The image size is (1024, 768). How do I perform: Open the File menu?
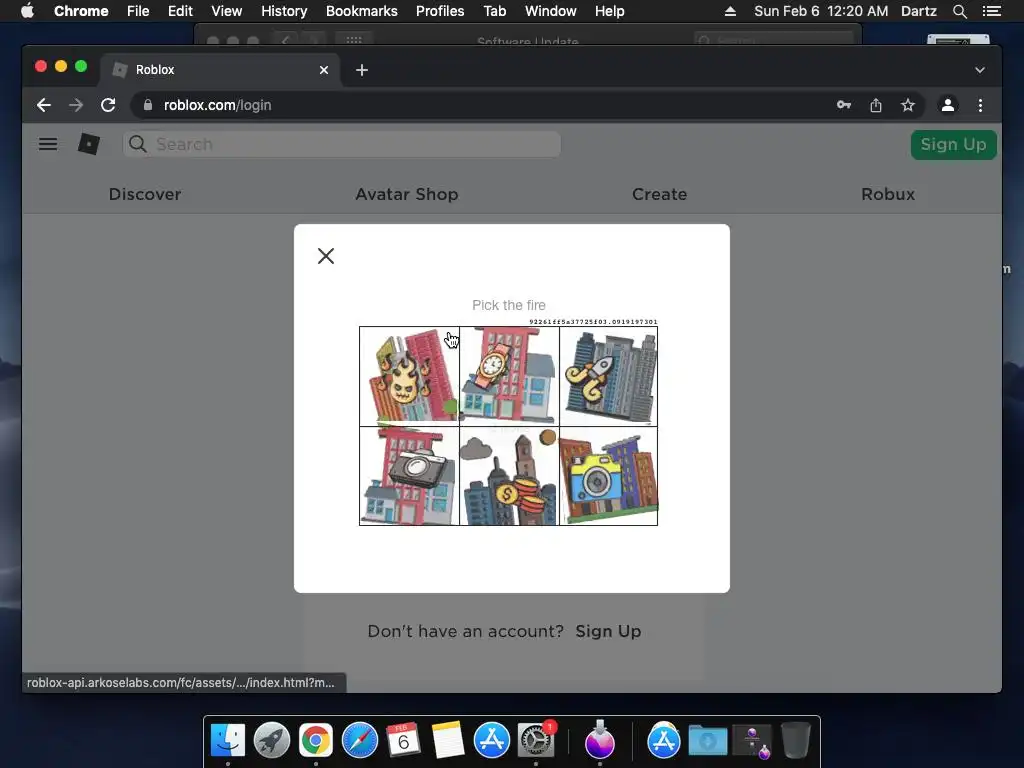click(x=138, y=11)
